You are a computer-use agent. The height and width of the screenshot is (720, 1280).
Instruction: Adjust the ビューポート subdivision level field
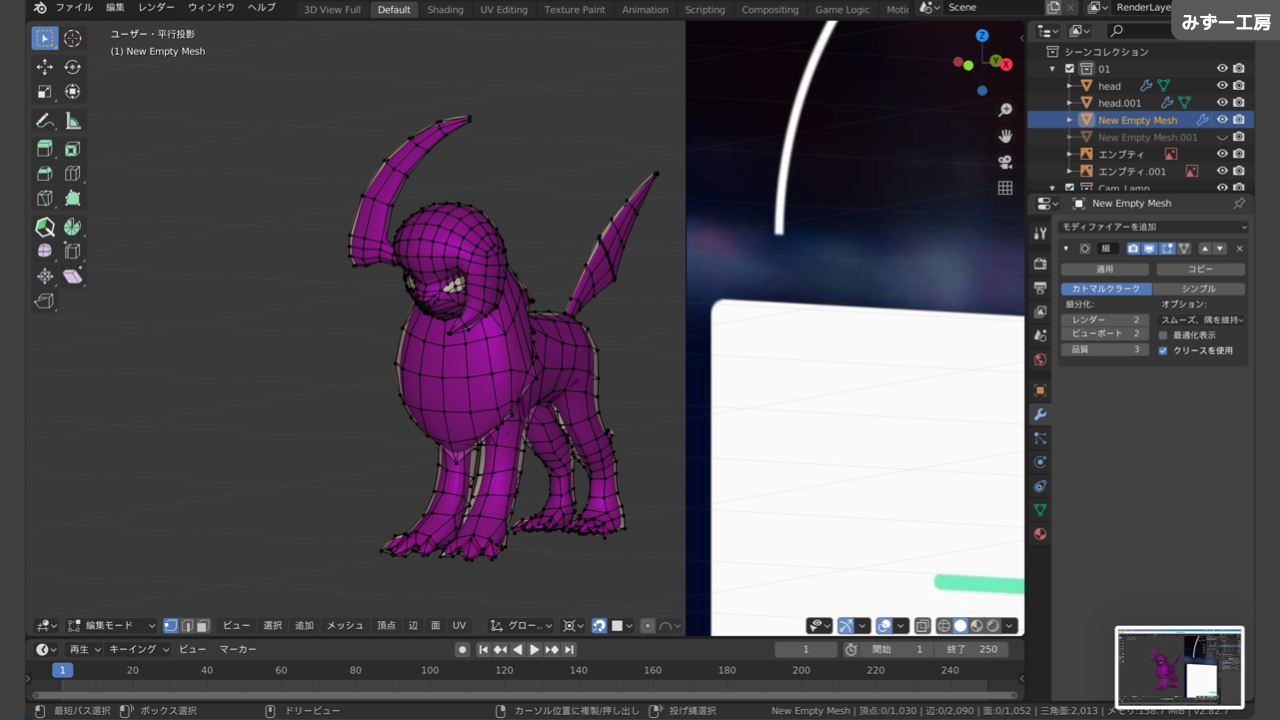click(x=1105, y=334)
